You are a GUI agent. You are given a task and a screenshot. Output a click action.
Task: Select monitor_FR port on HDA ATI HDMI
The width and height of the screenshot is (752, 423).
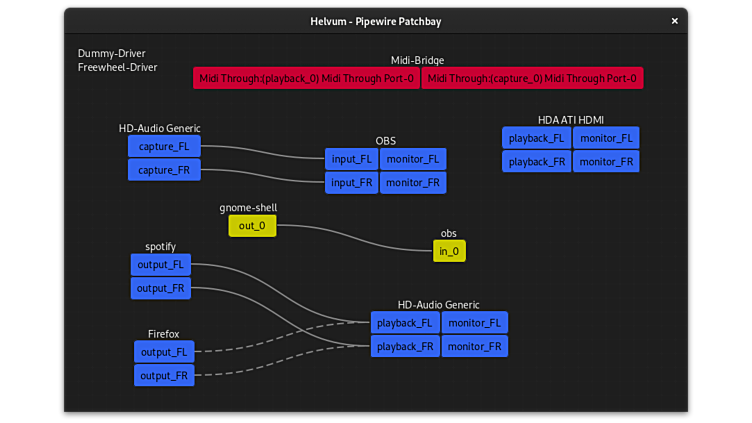(x=605, y=161)
